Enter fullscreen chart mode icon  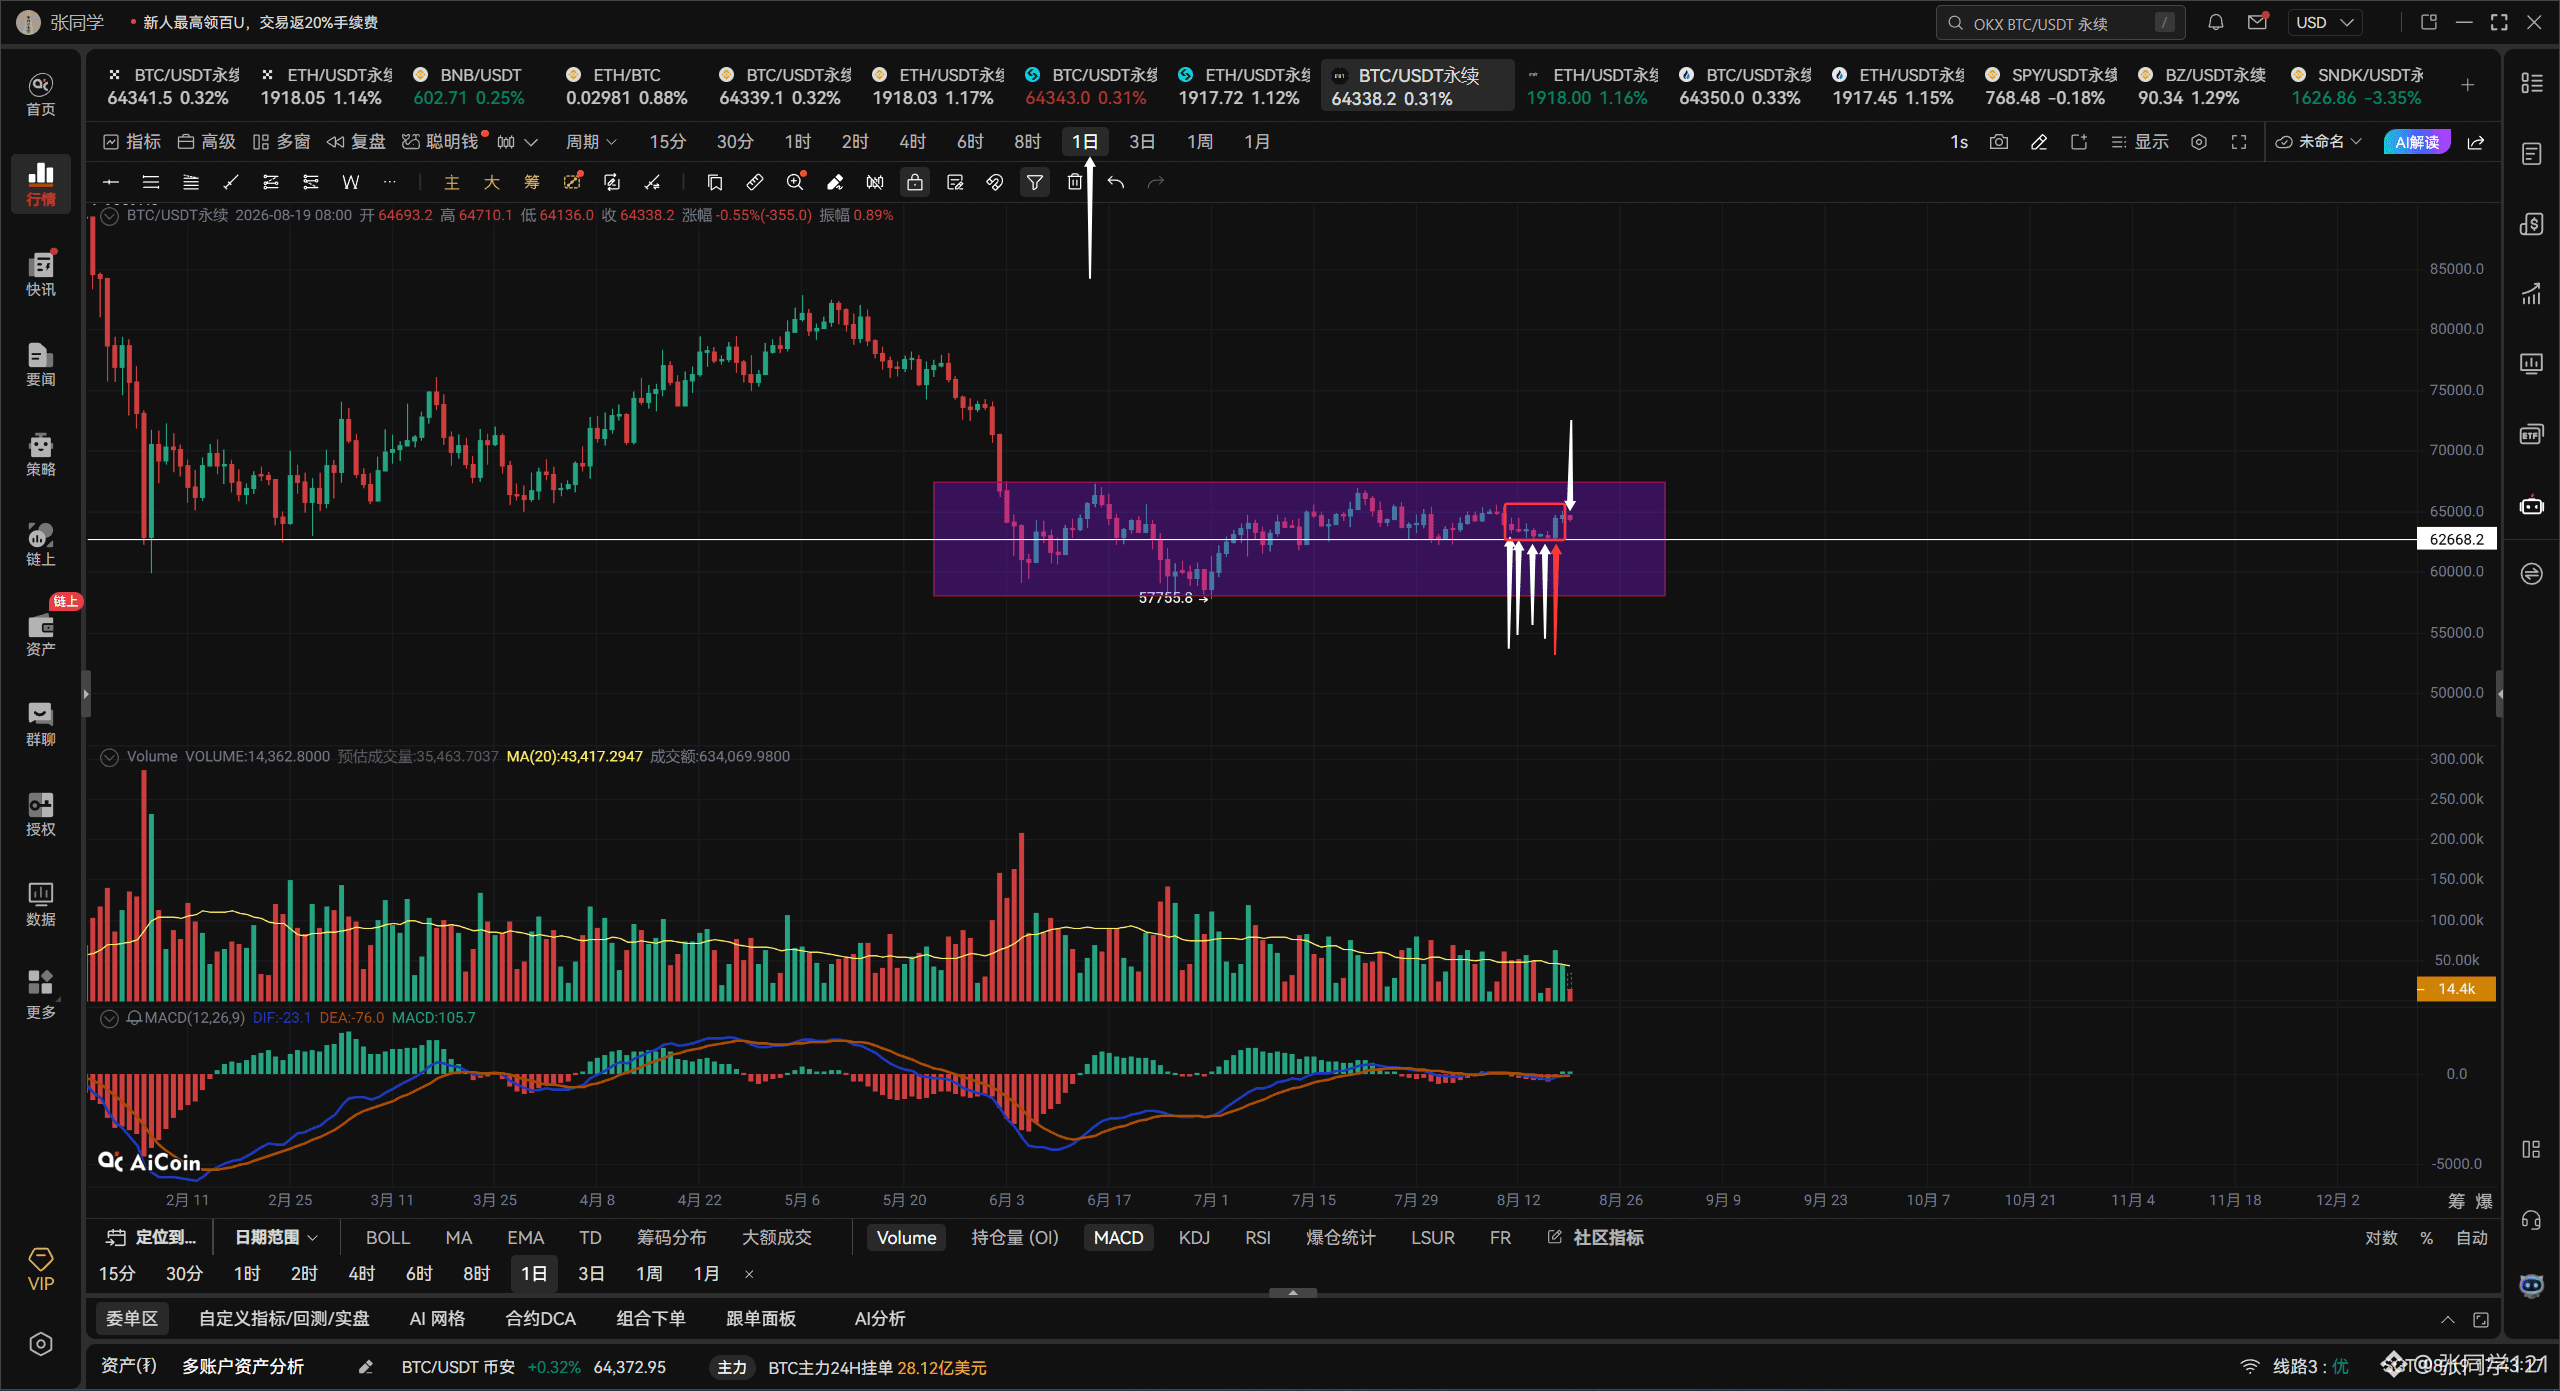[2239, 142]
